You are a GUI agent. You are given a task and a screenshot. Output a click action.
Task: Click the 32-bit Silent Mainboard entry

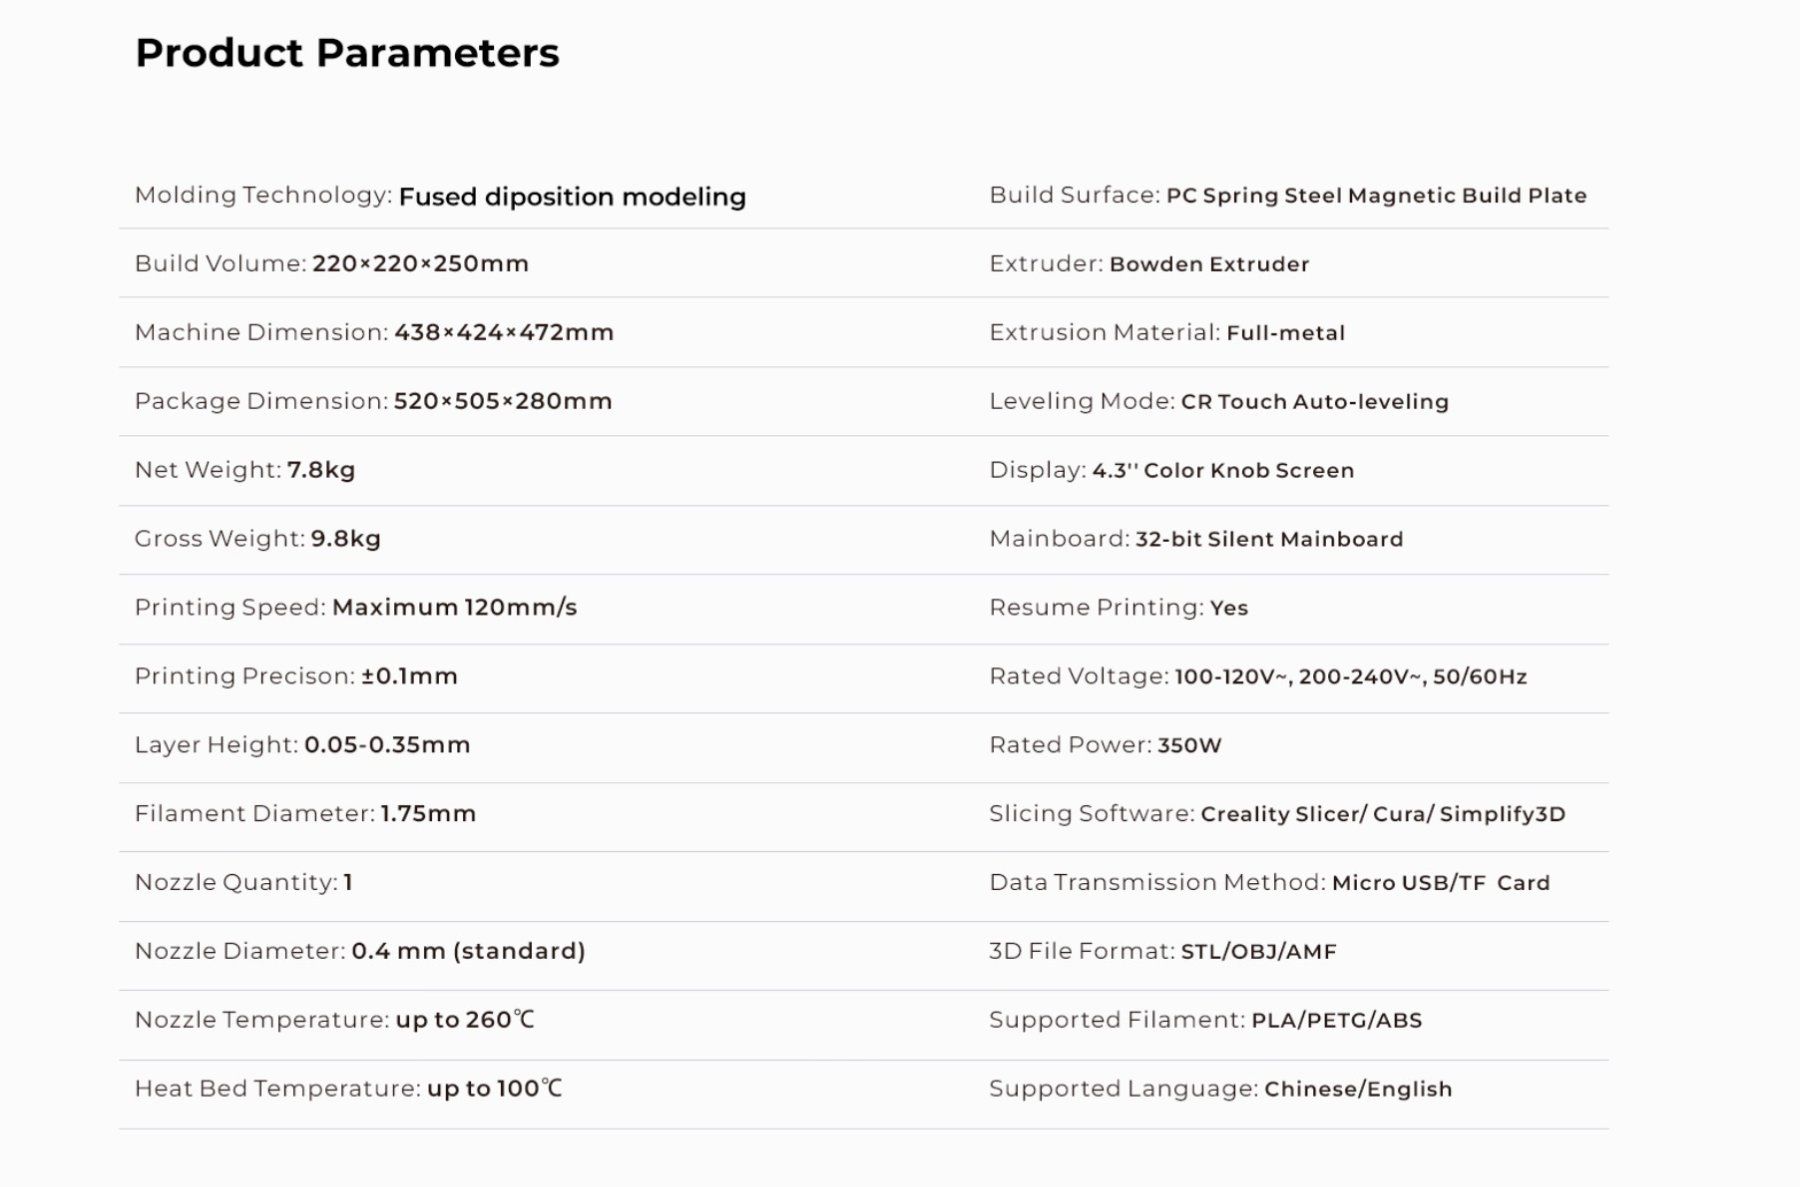[x=1269, y=539]
